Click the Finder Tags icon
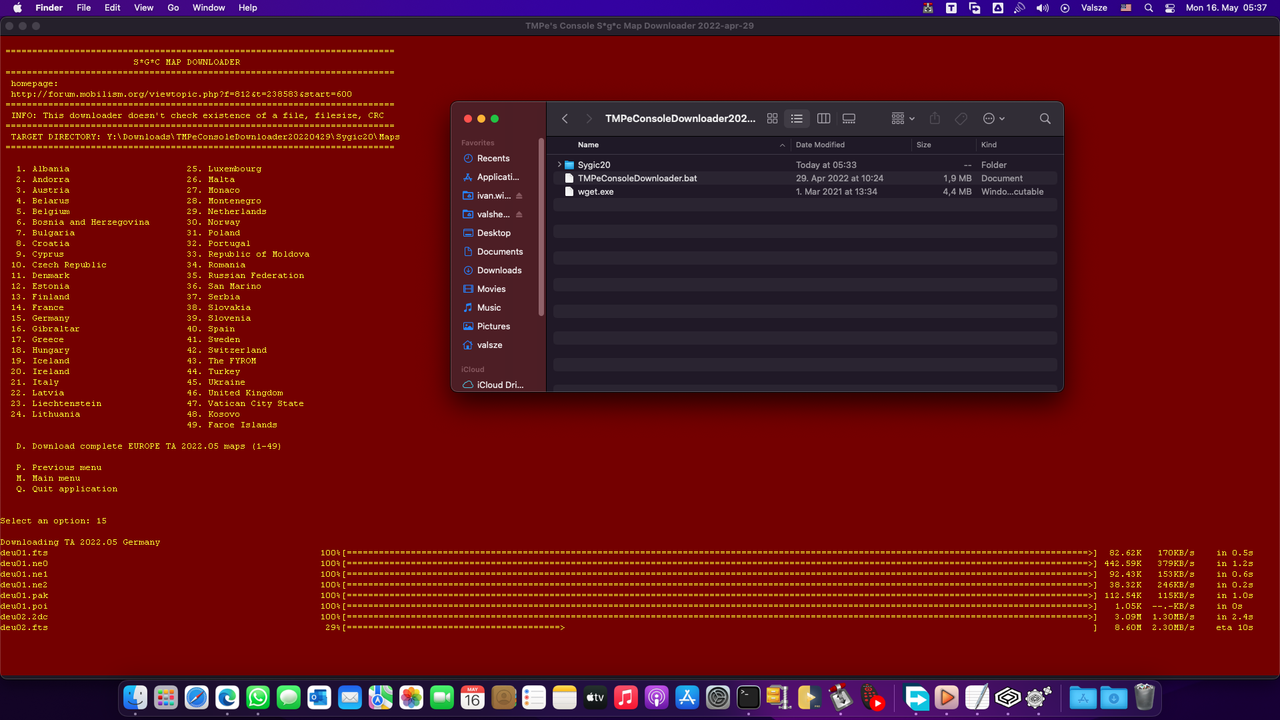 click(960, 118)
